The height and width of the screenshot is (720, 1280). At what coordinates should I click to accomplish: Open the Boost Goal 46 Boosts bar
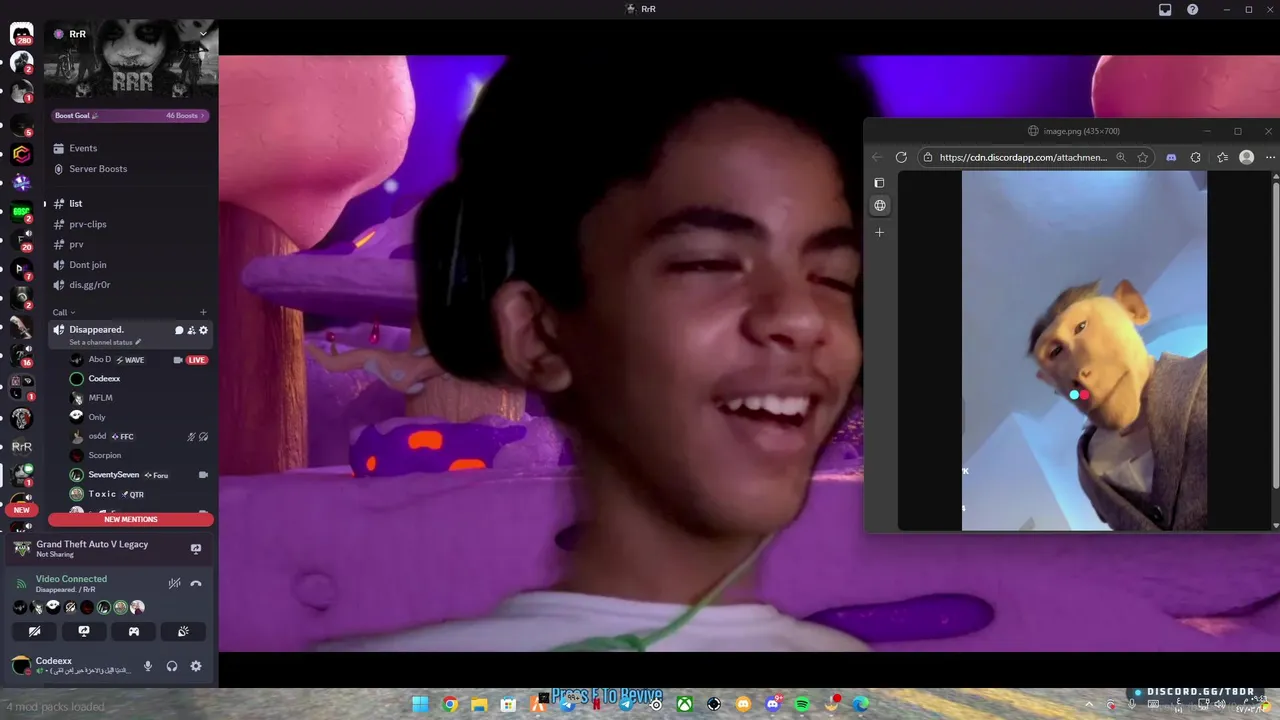pyautogui.click(x=131, y=116)
